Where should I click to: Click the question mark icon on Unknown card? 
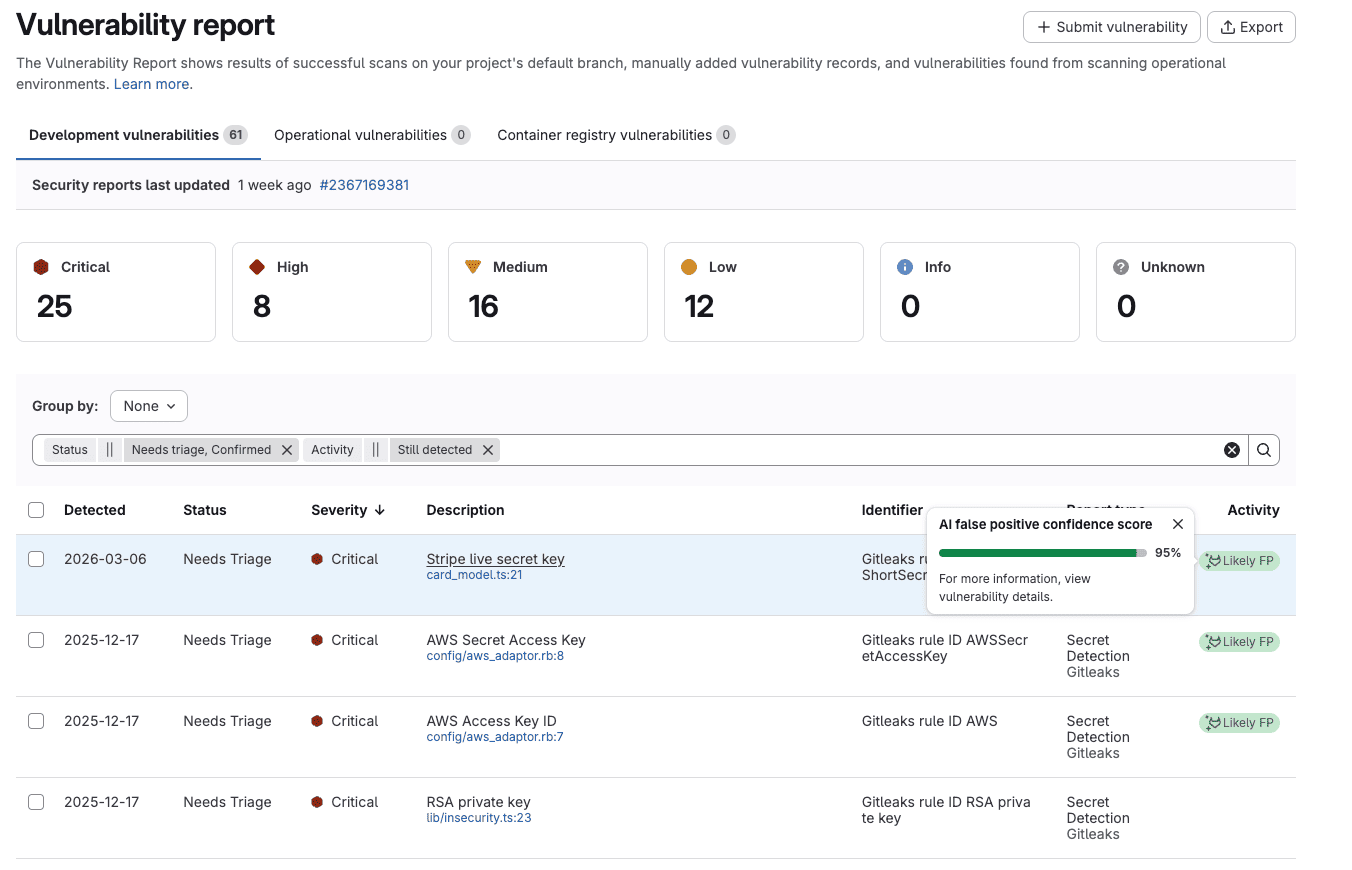(x=1120, y=266)
